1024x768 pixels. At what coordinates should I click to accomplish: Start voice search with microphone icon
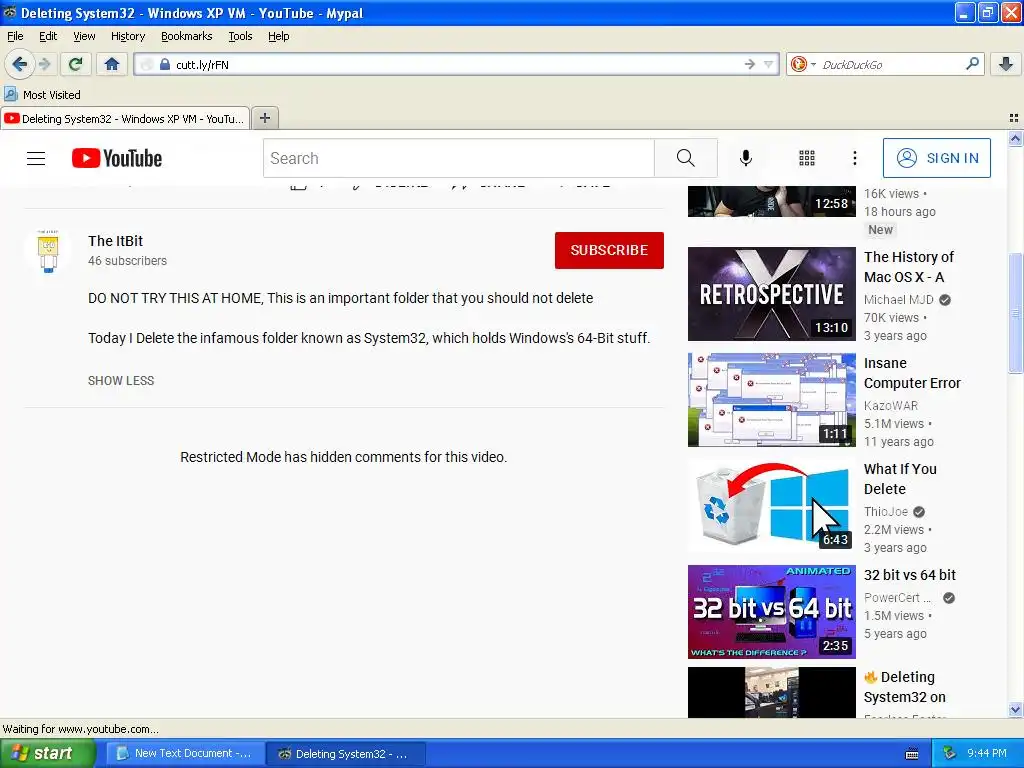tap(746, 158)
